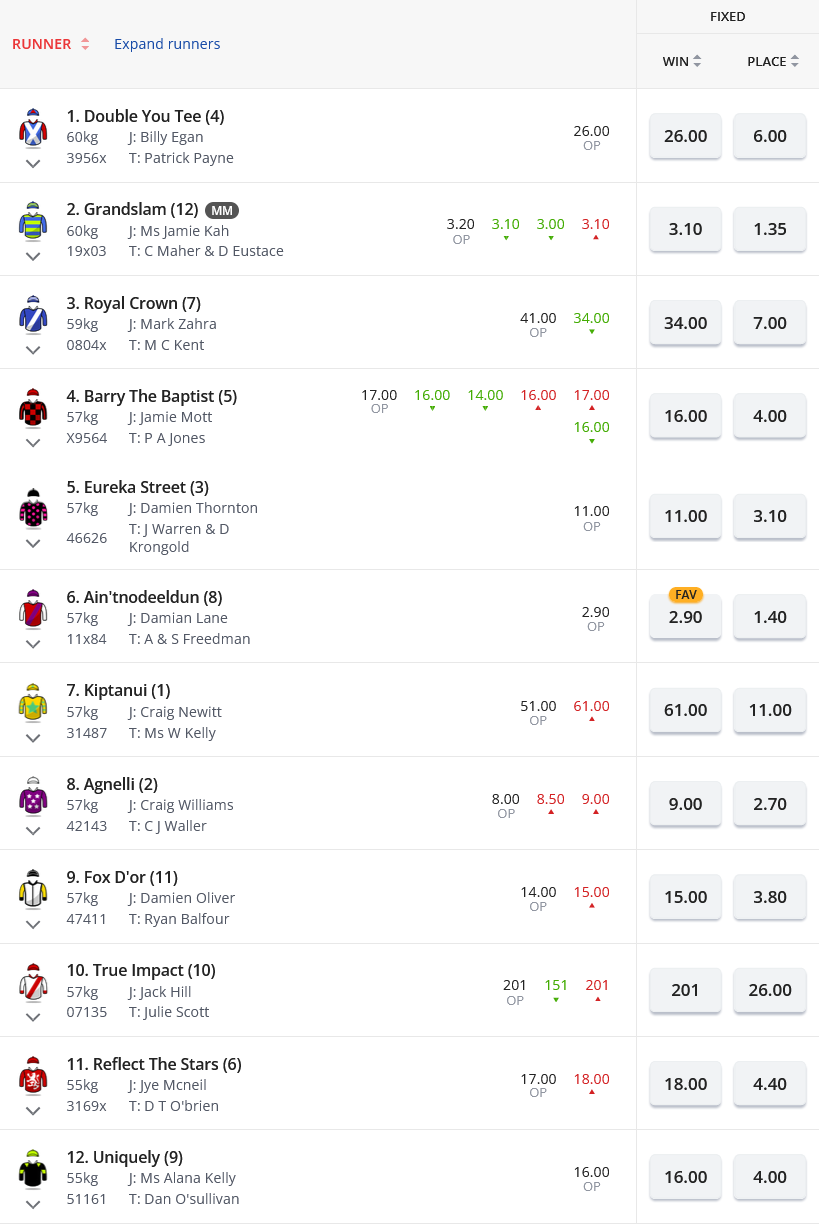Click the MM badge beside Grandslam
819x1224 pixels.
[x=222, y=210]
